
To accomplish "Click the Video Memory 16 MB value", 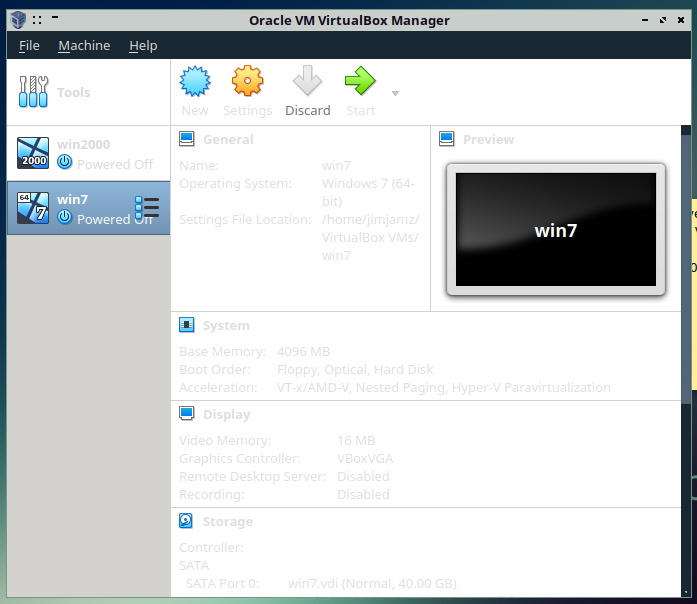I will point(356,440).
